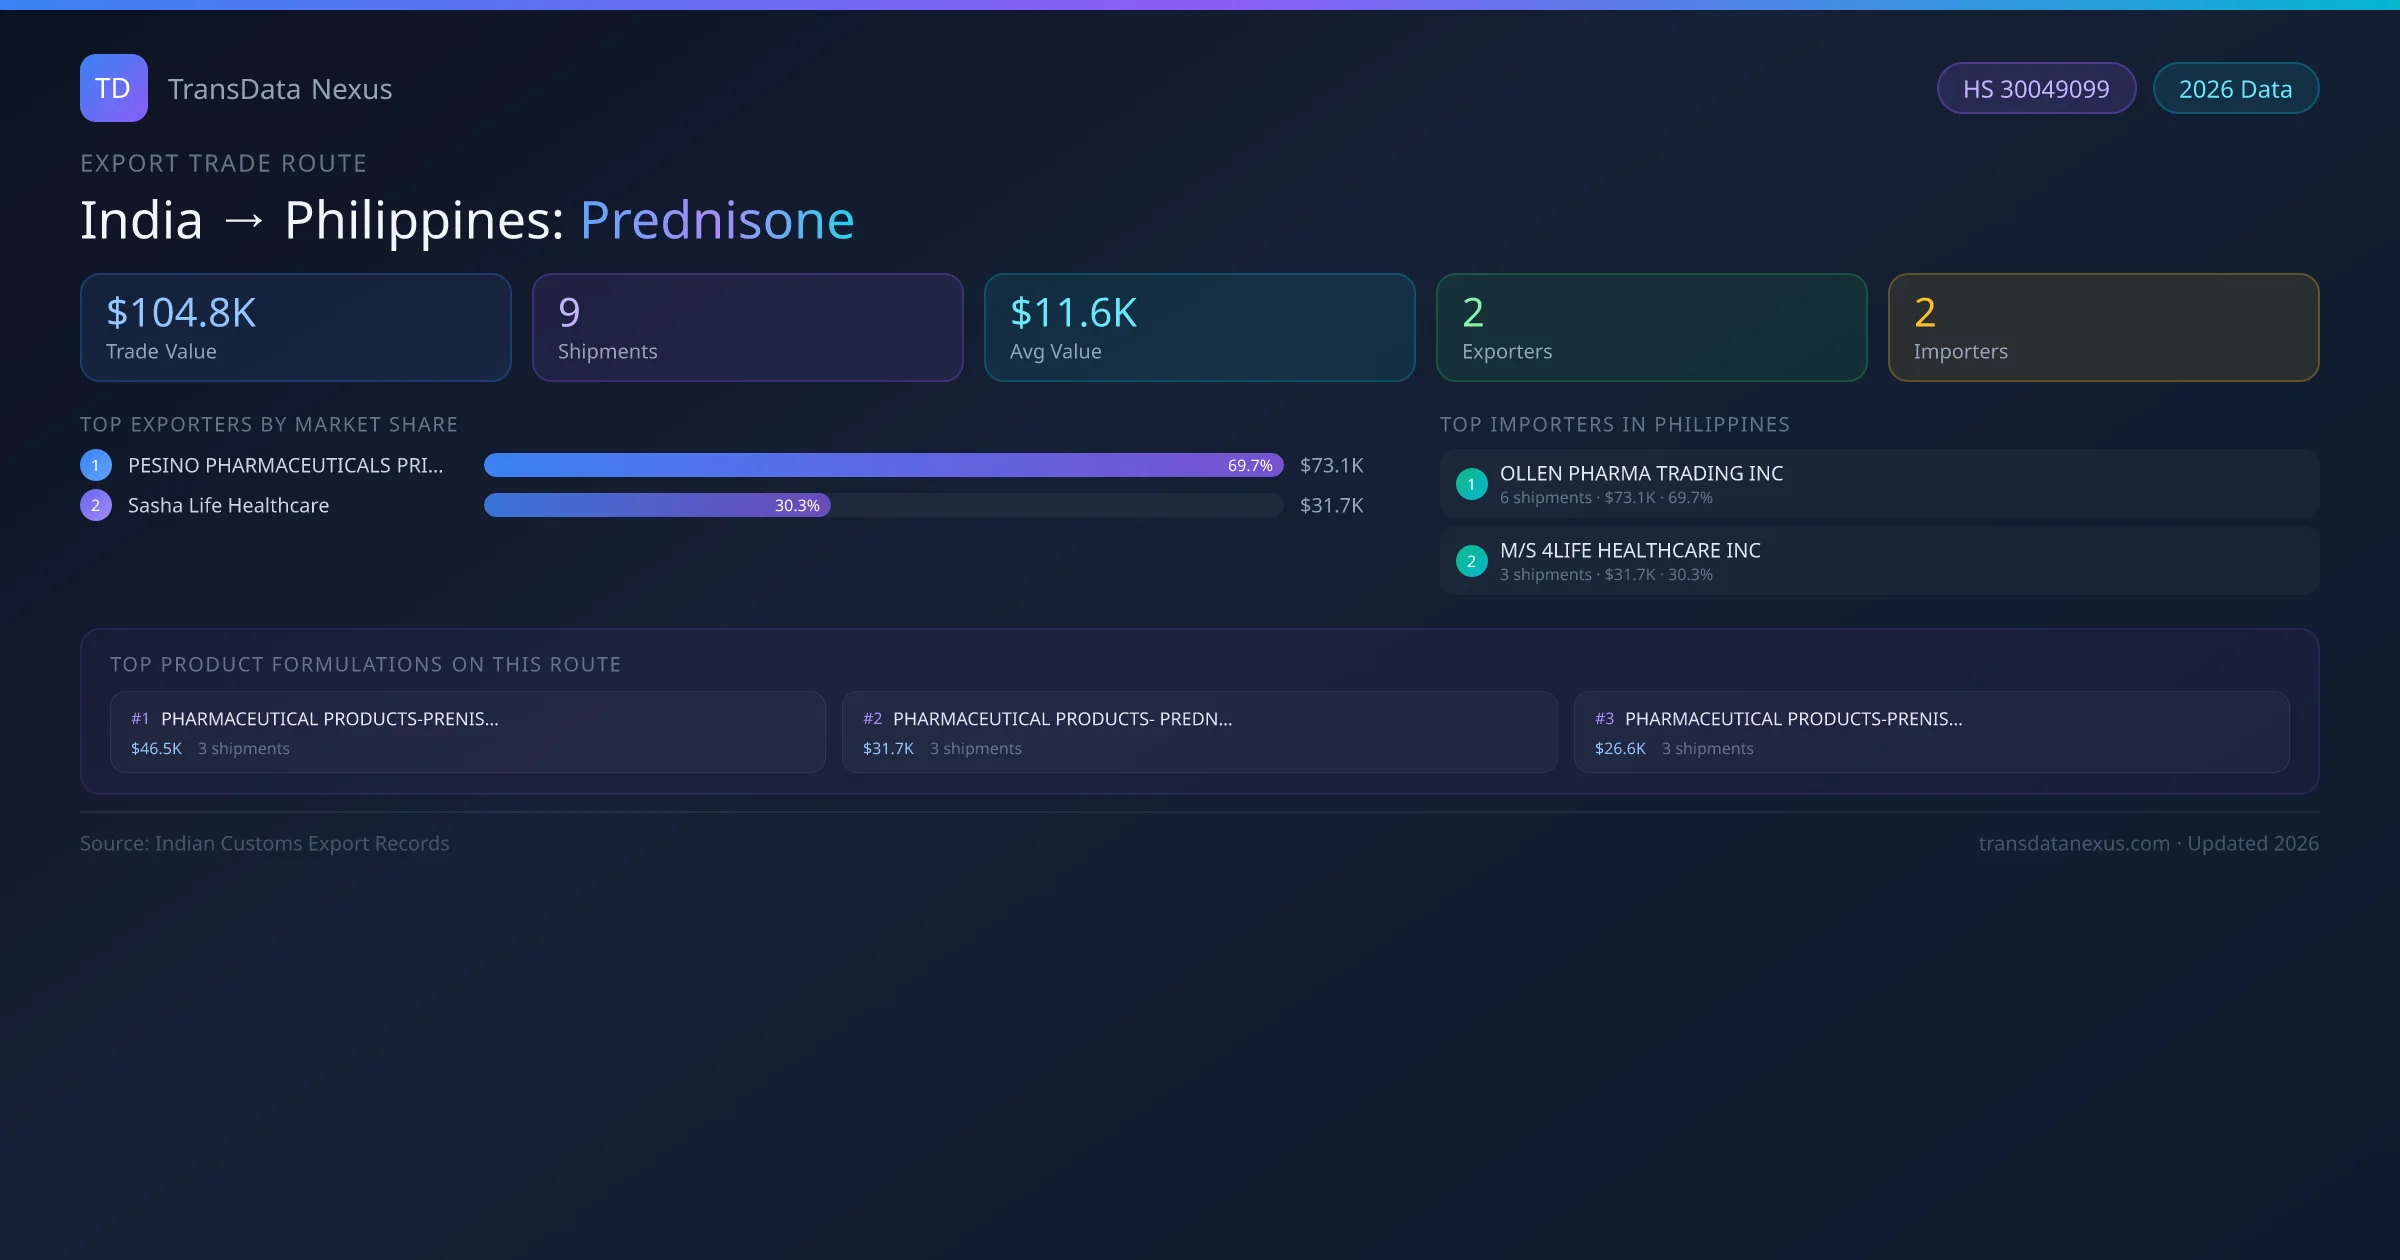Click the blue rank 1 exporter badge
The width and height of the screenshot is (2400, 1260).
[96, 465]
